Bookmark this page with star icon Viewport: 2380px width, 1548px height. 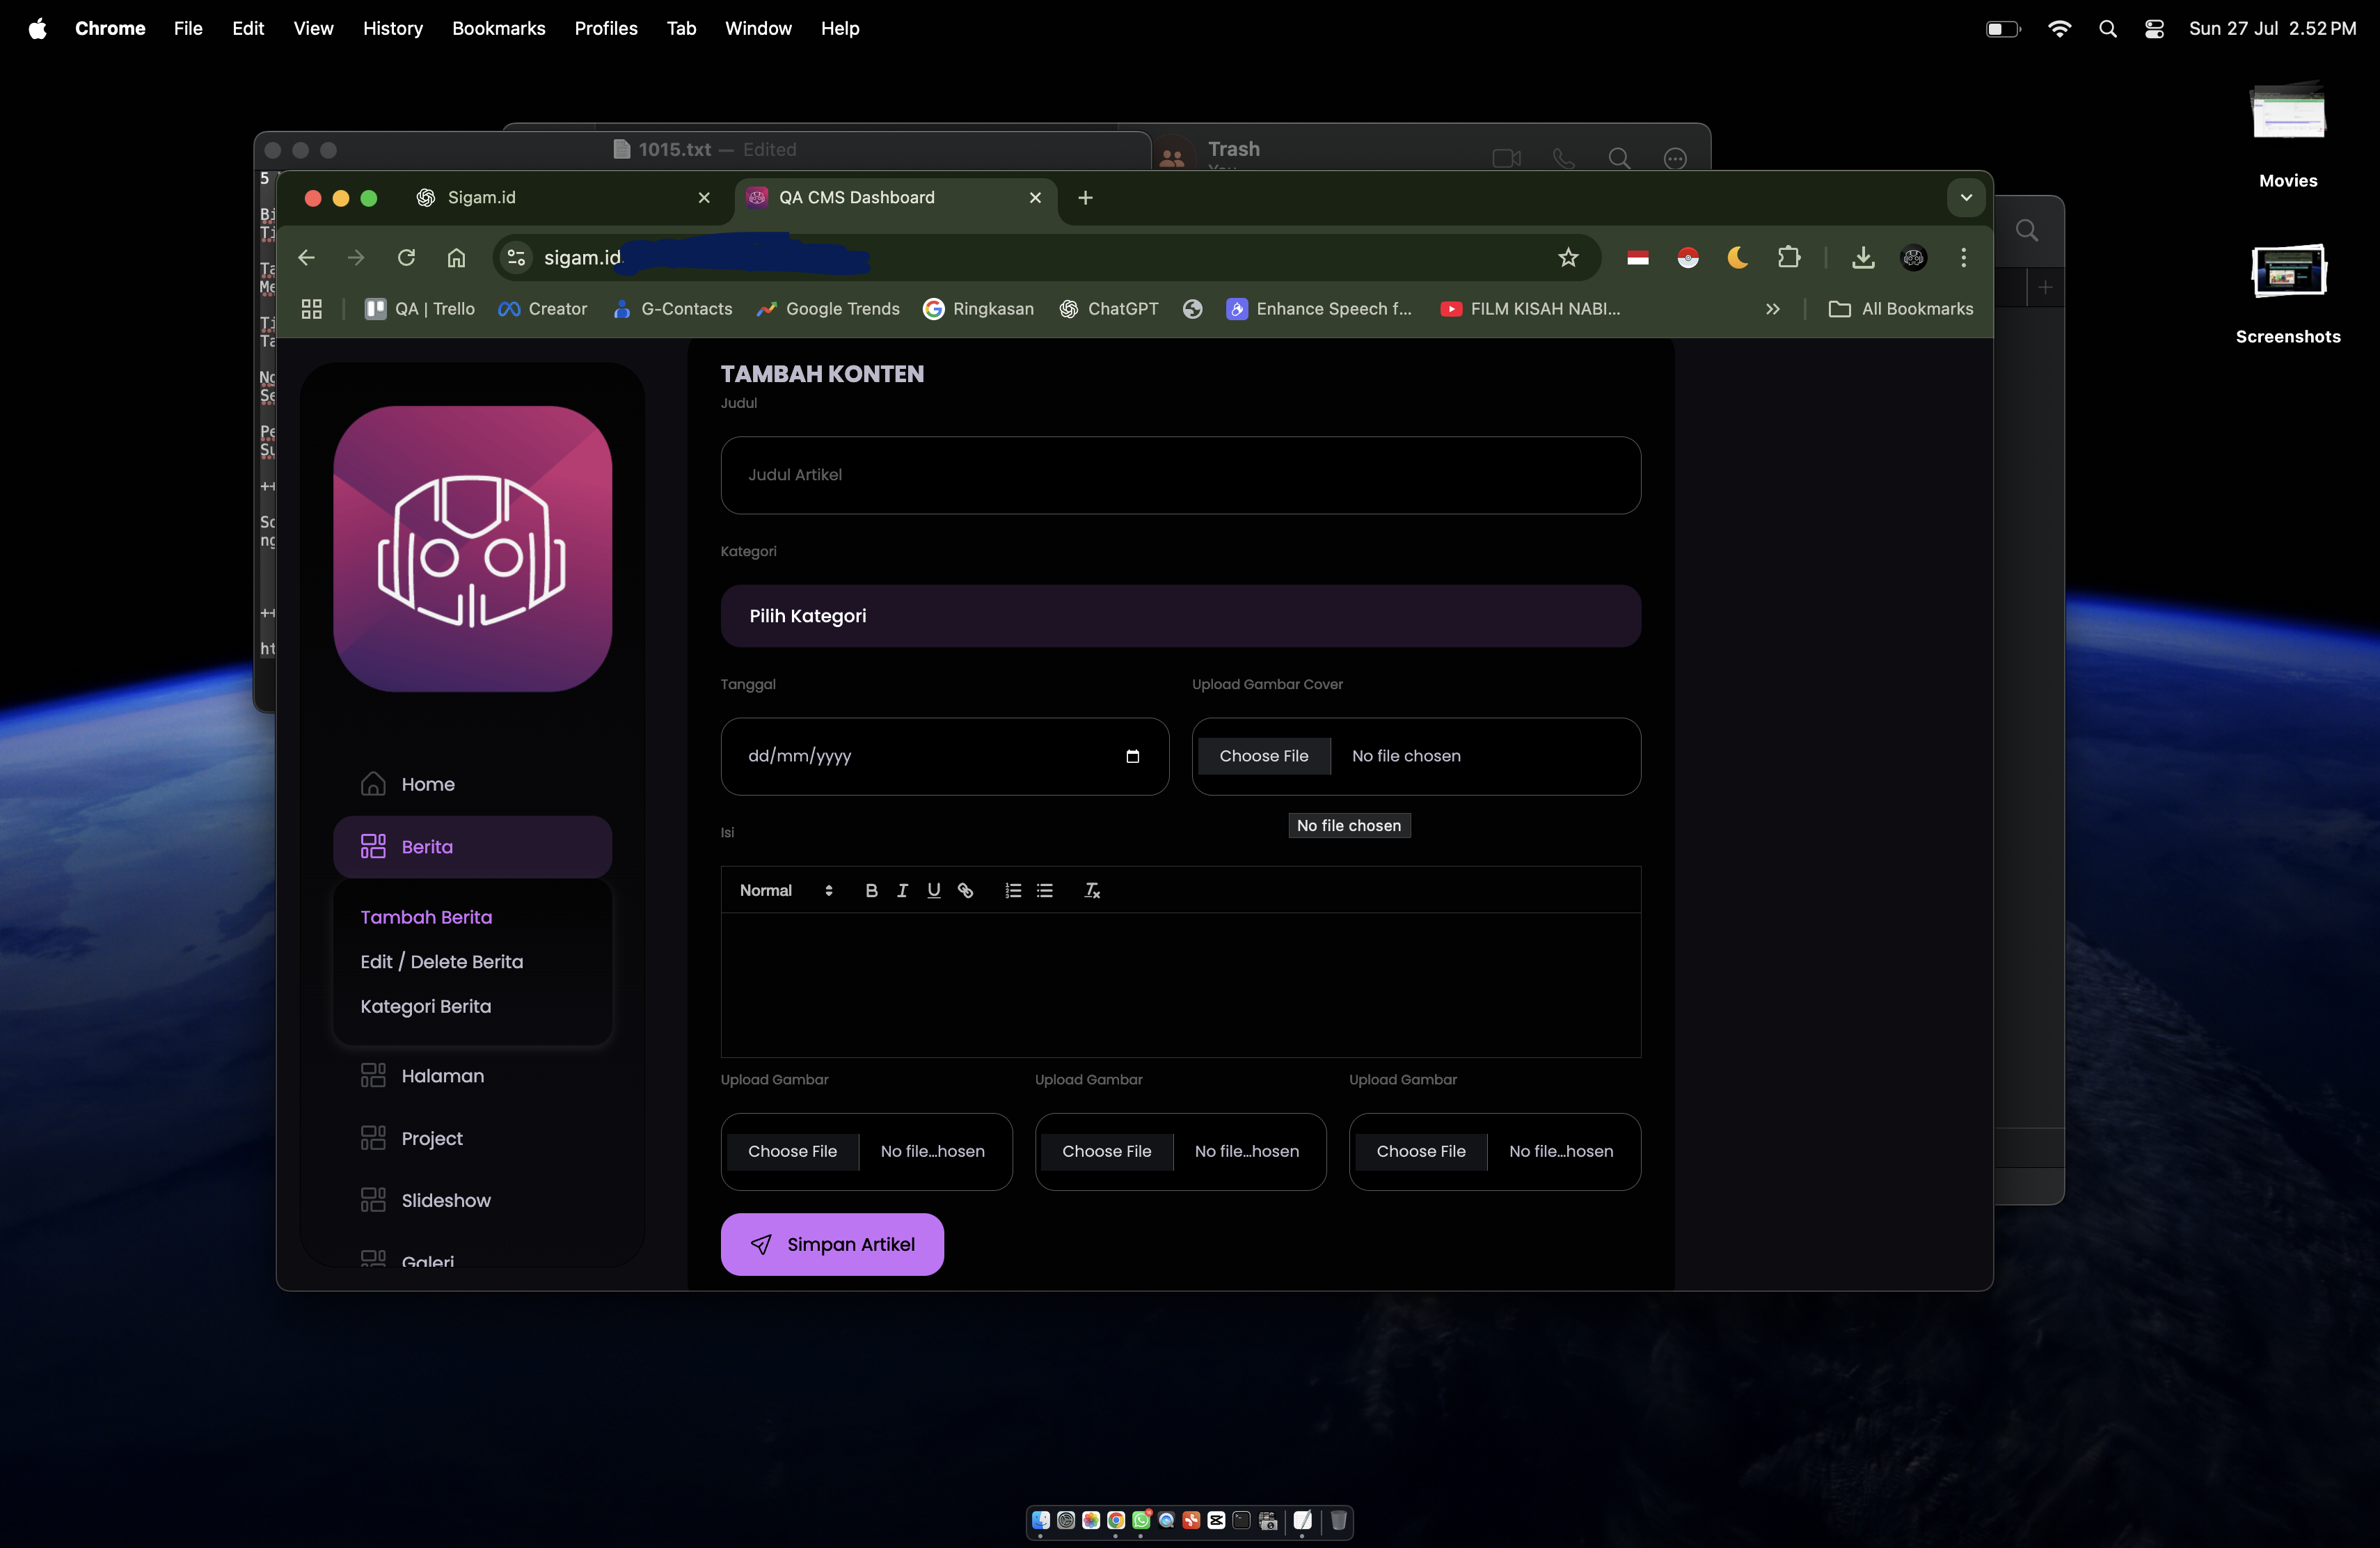[1567, 258]
